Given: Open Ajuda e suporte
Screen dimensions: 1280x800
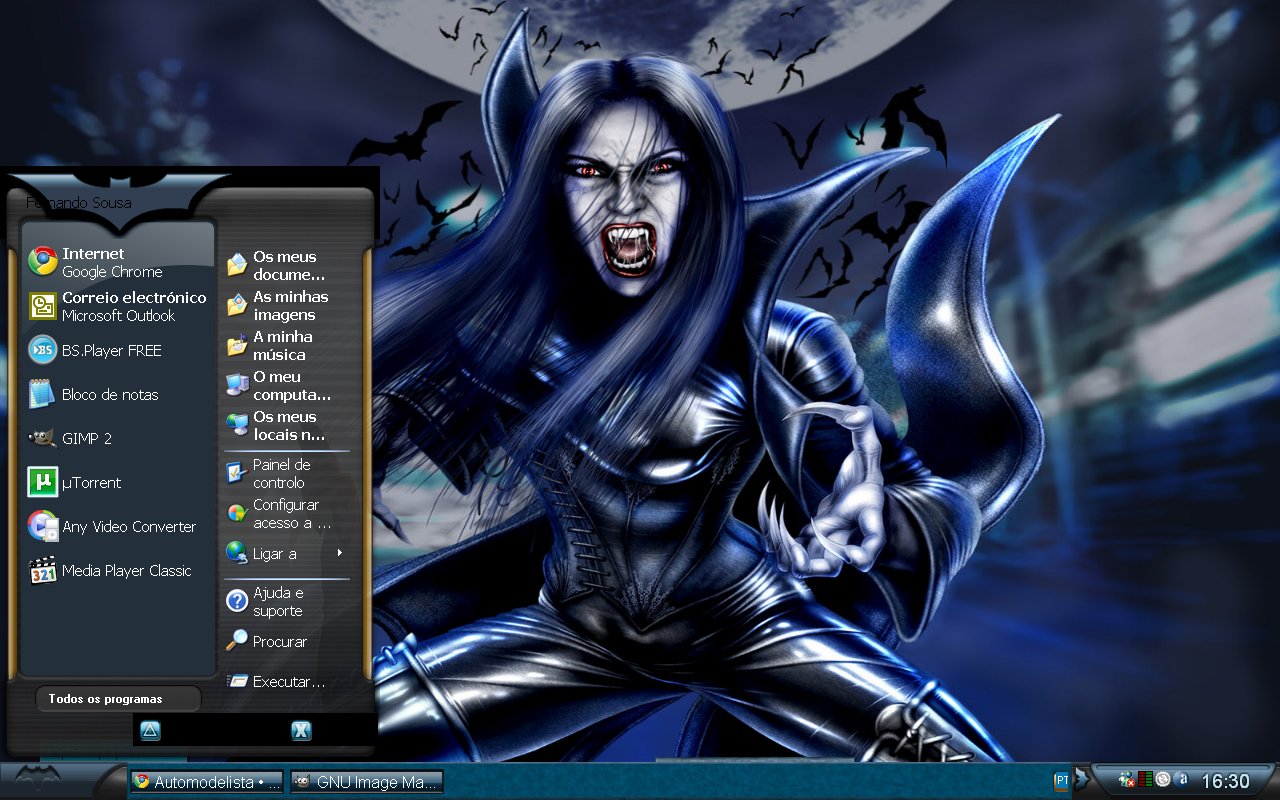Looking at the screenshot, I should (x=286, y=601).
